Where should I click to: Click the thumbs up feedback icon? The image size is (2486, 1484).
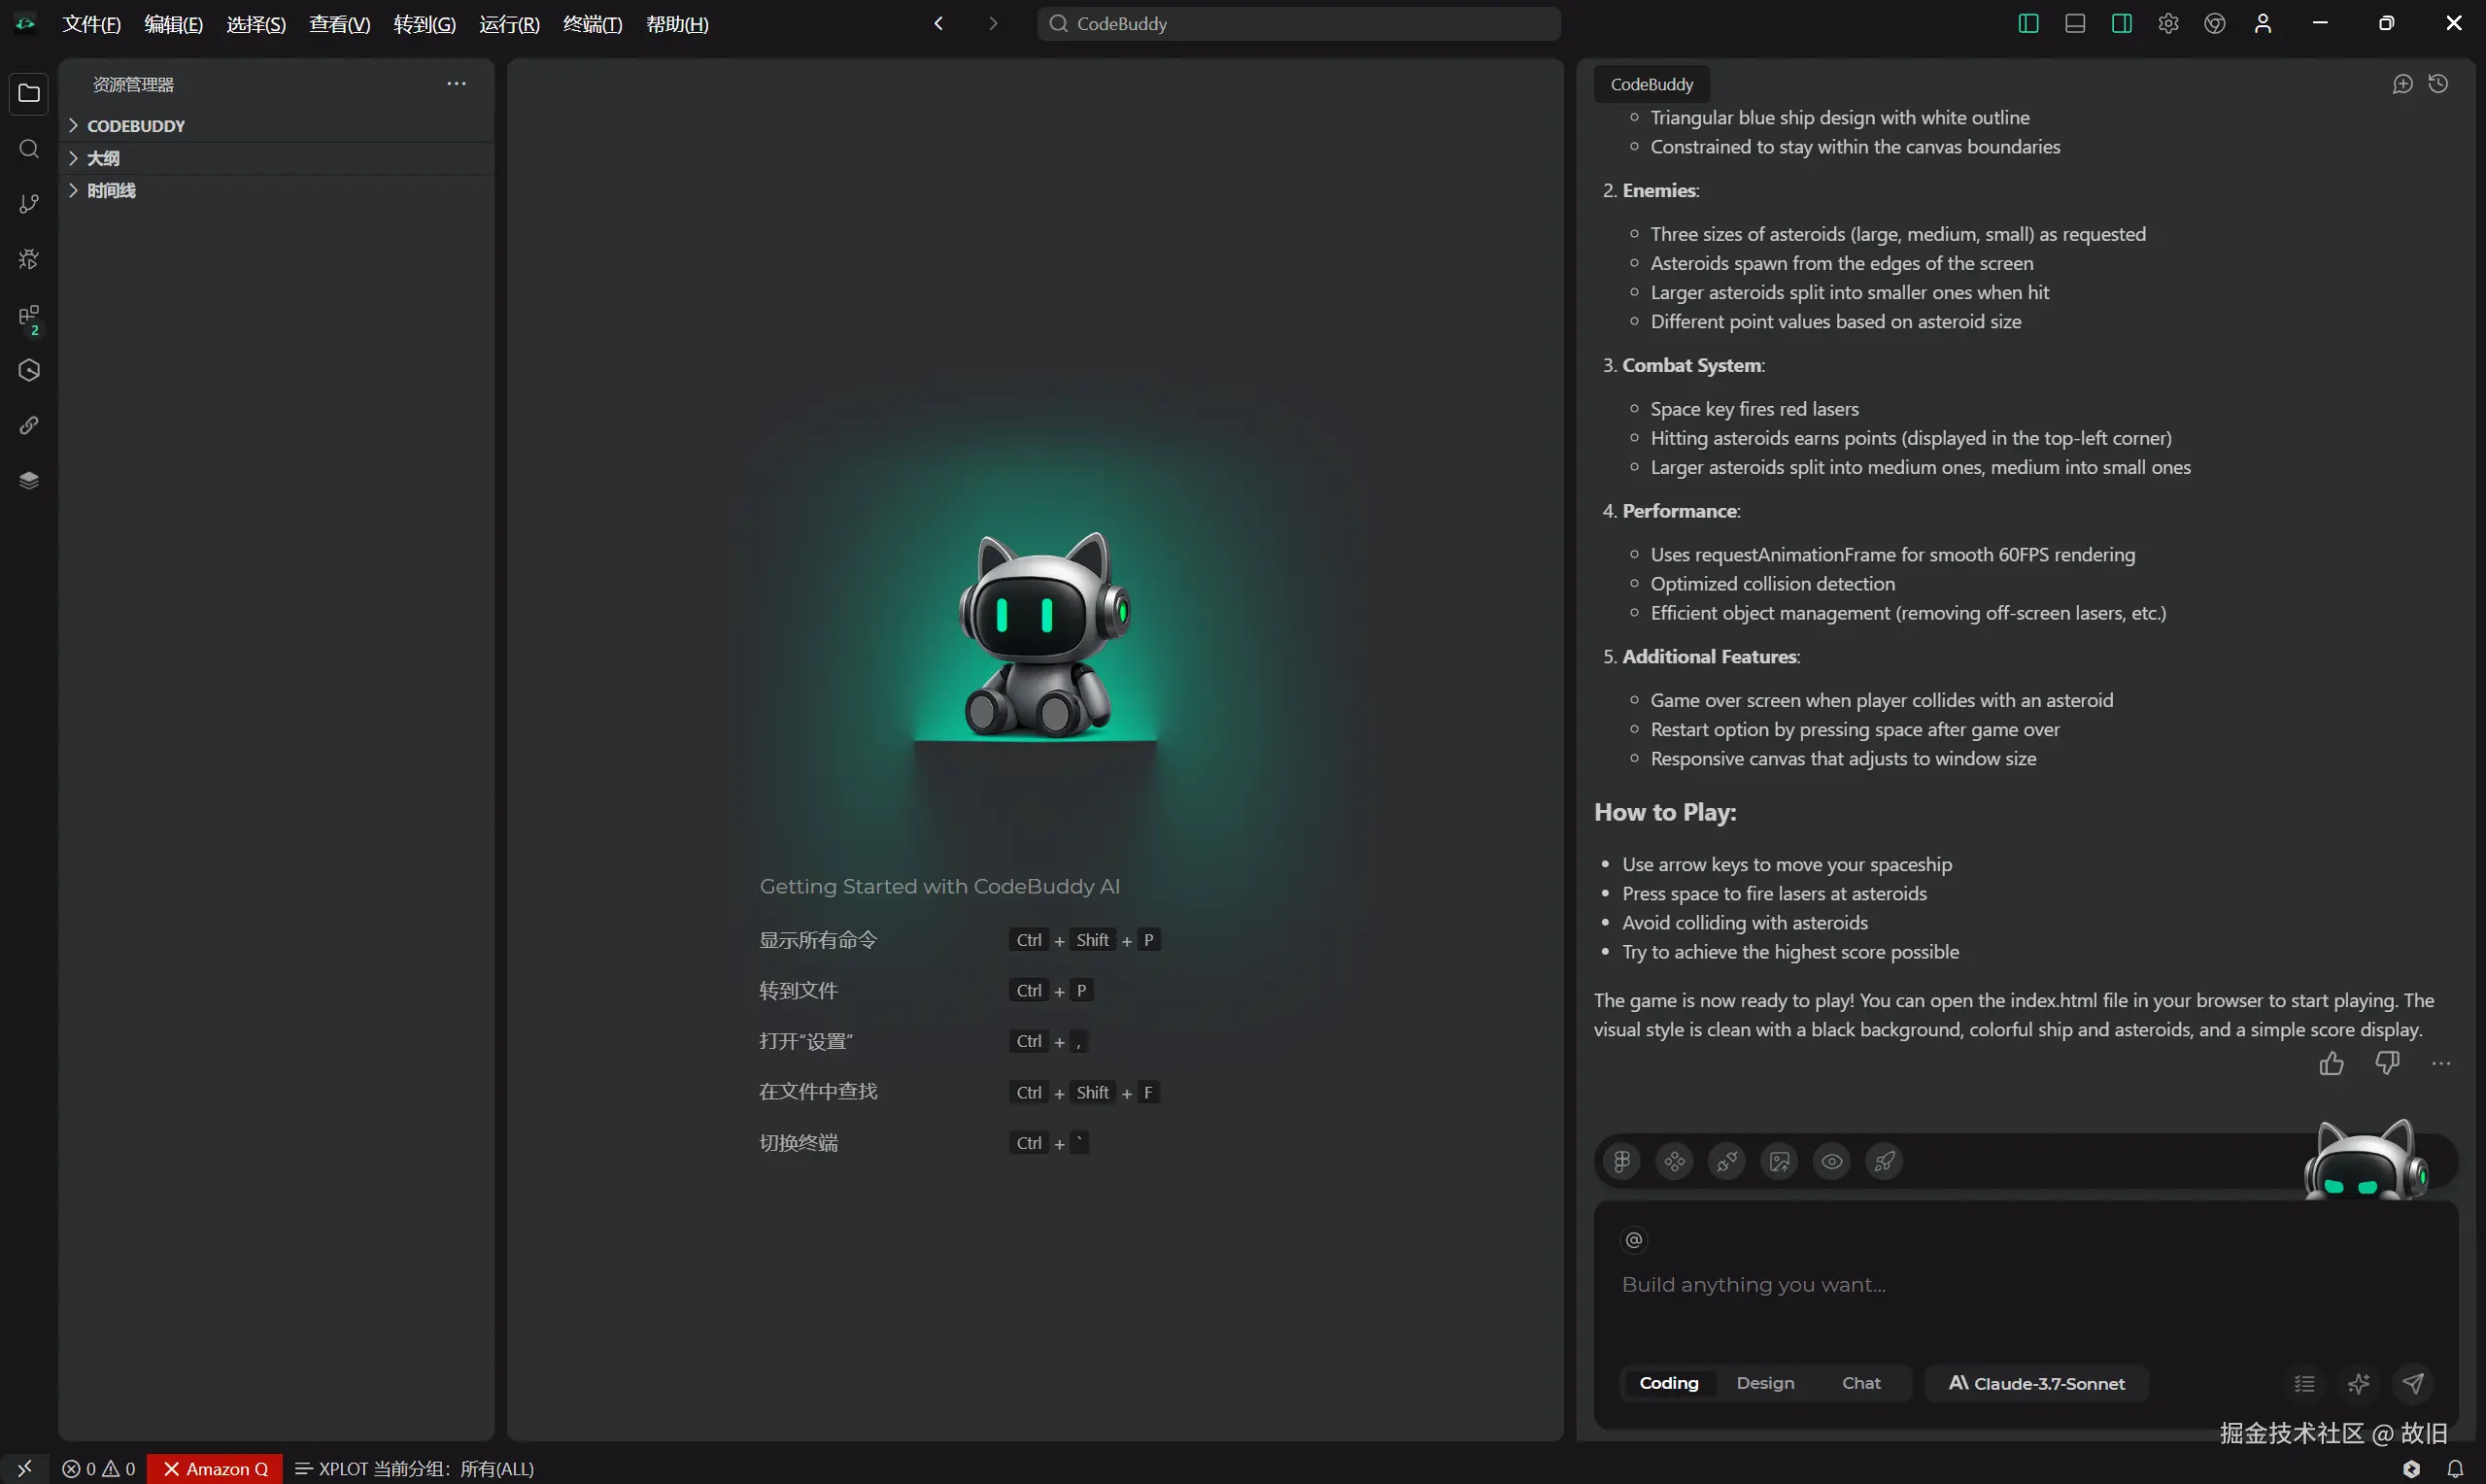coord(2331,1063)
